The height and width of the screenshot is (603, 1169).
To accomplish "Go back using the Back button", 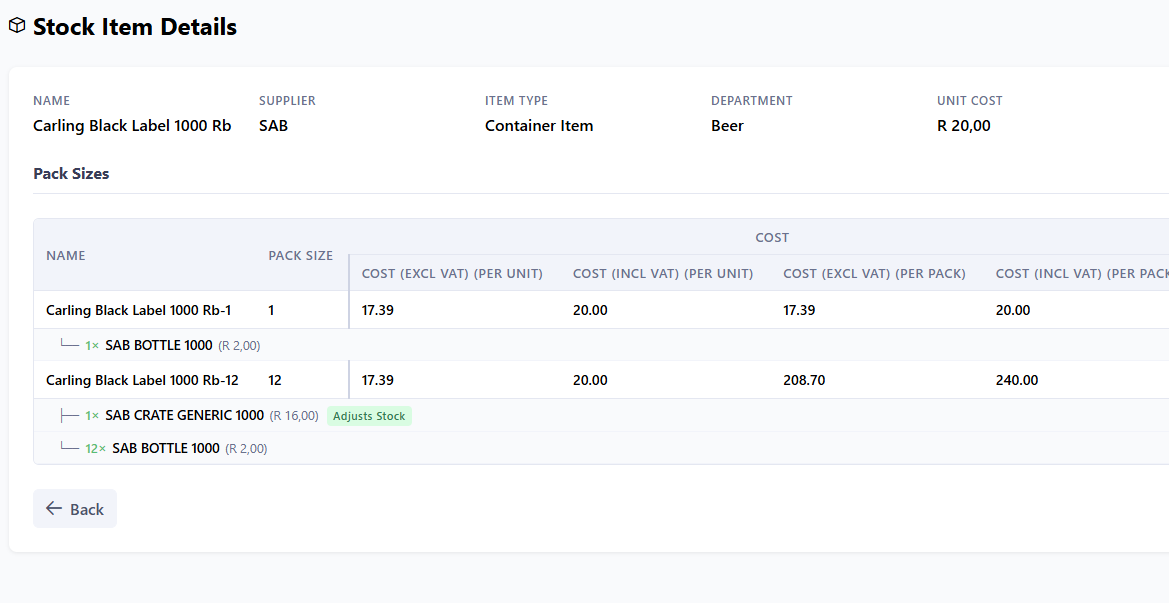I will pyautogui.click(x=75, y=508).
